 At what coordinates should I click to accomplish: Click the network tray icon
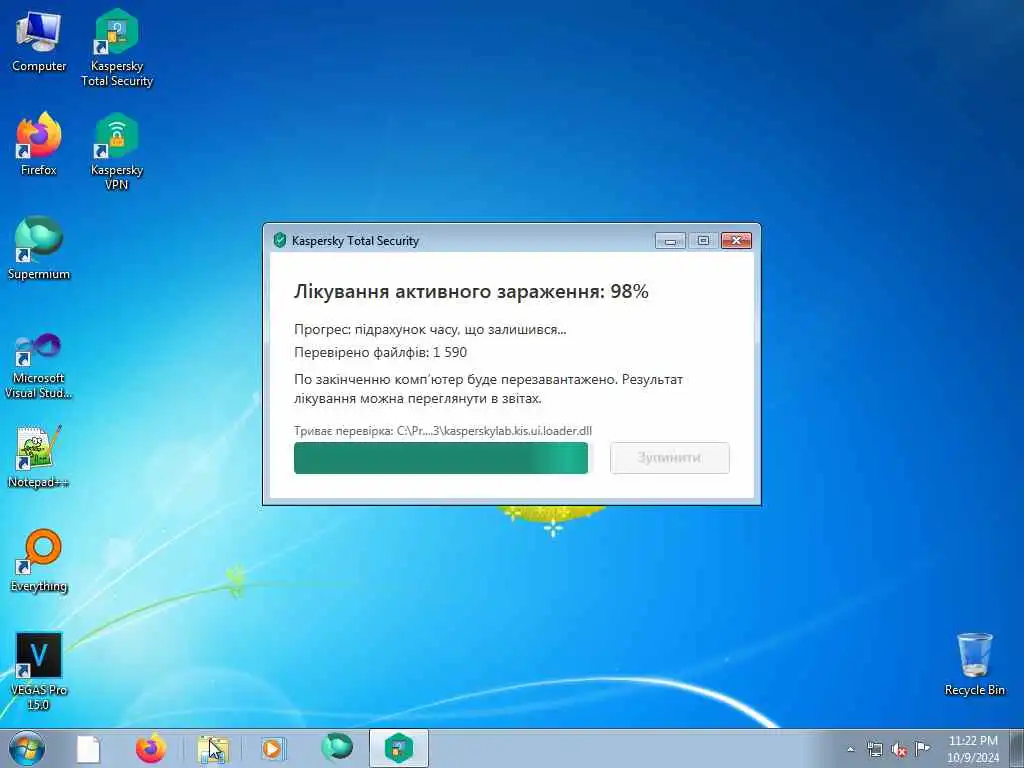tap(874, 750)
